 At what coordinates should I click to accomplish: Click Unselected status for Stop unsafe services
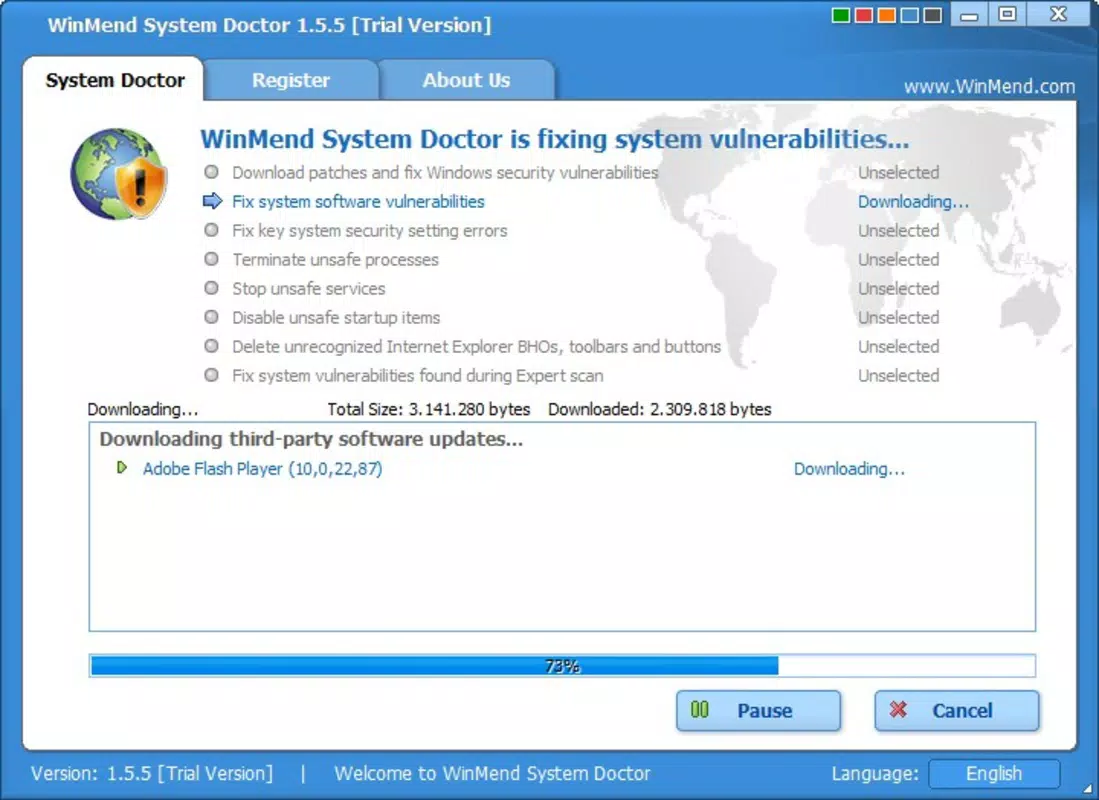[899, 288]
